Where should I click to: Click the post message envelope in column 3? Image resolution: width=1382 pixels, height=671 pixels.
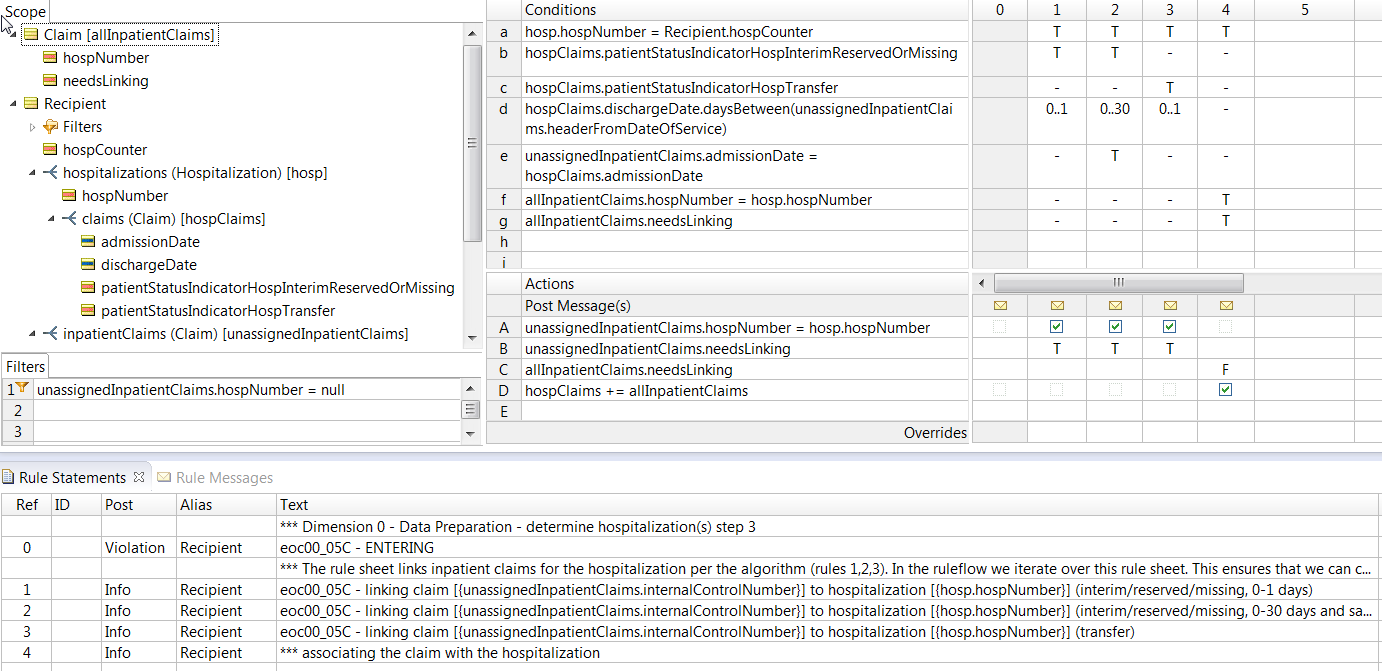[x=1170, y=306]
